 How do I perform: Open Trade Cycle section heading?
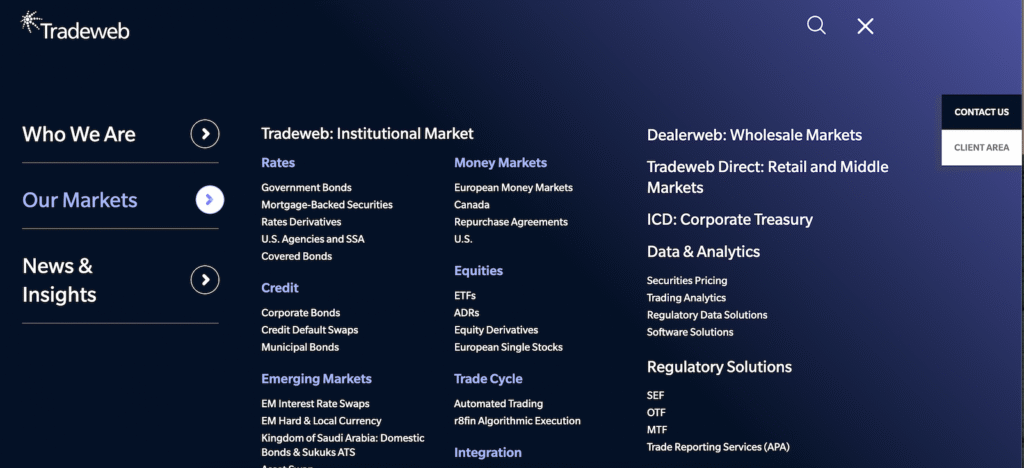tap(488, 379)
